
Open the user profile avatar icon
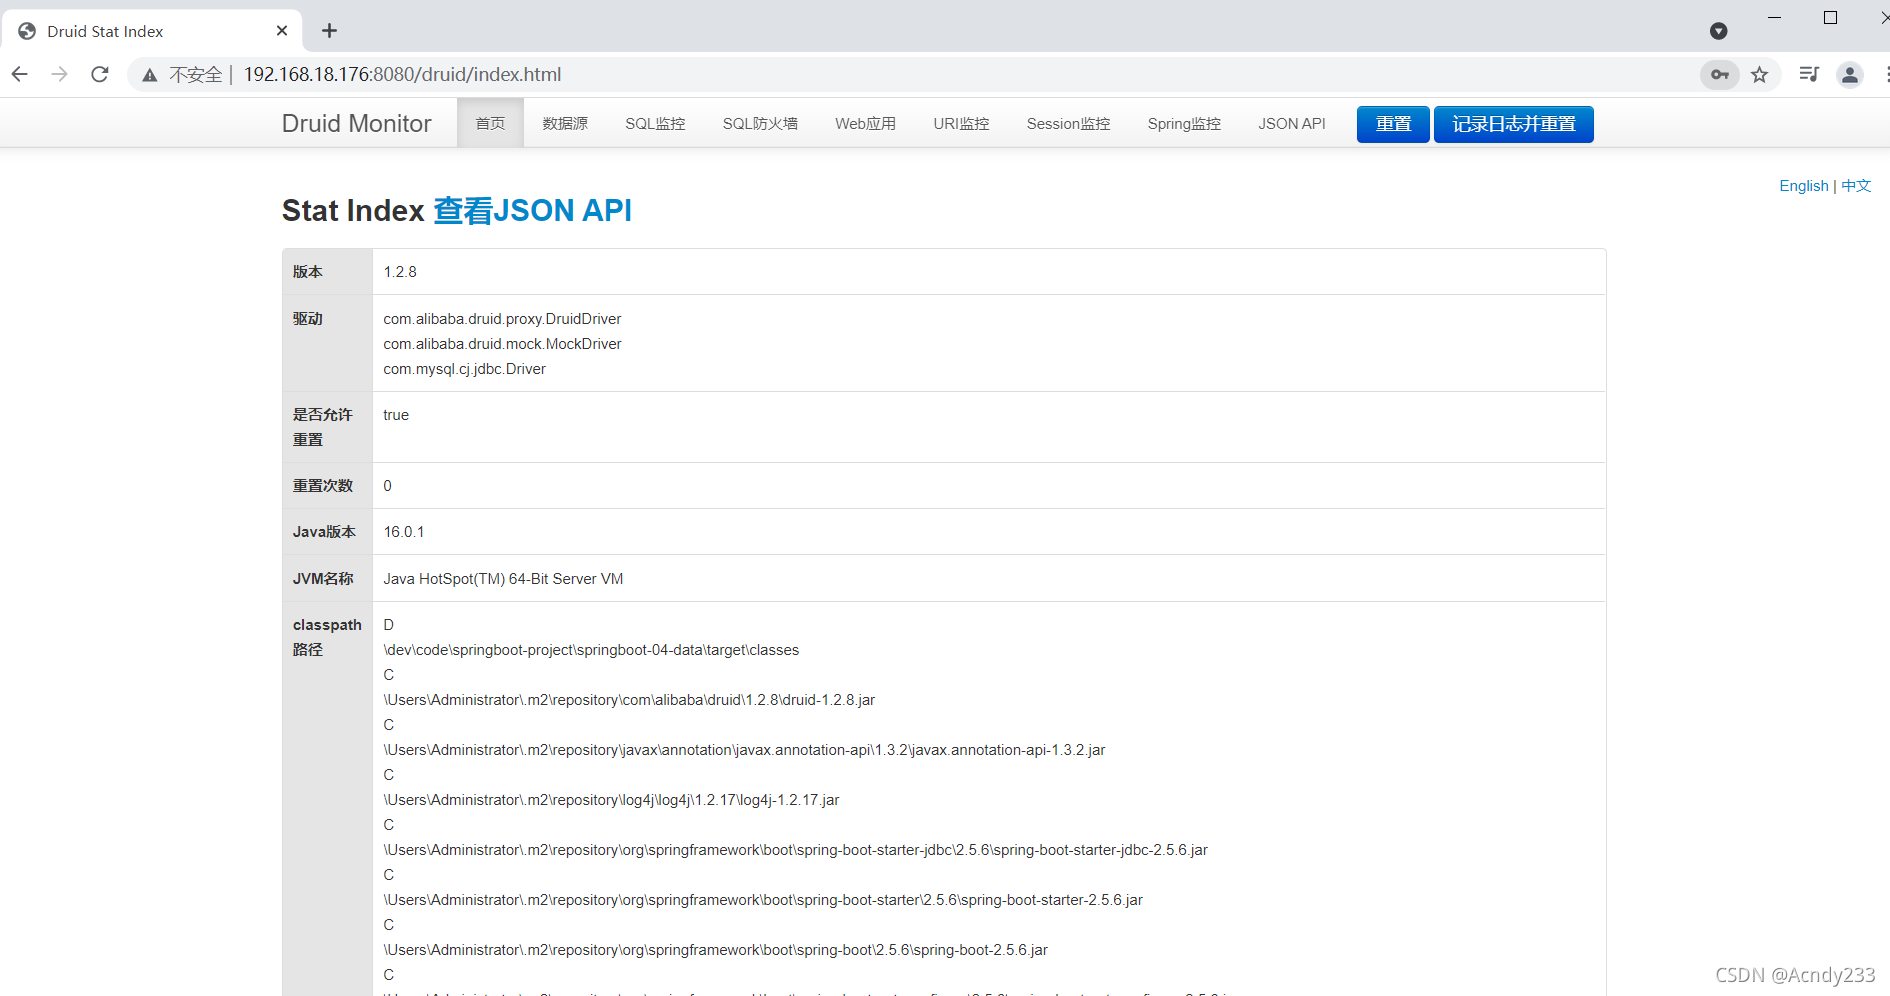[1850, 74]
